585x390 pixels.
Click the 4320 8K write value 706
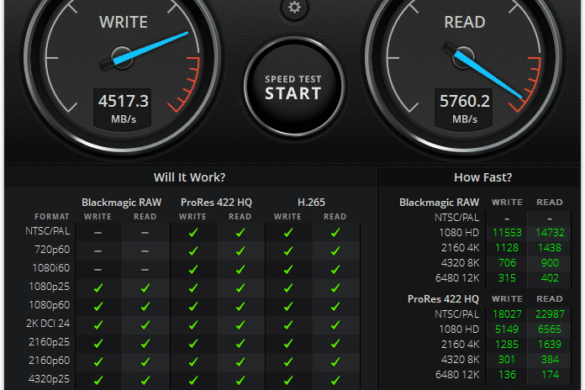[507, 263]
